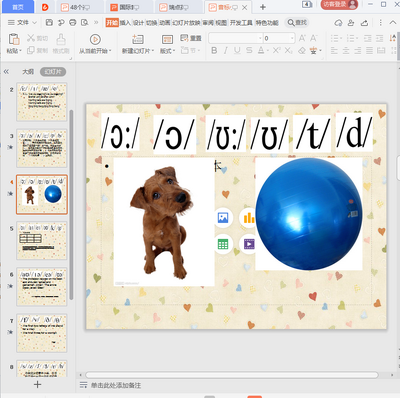Switch to the 插入 ribbon tab

[x=125, y=23]
